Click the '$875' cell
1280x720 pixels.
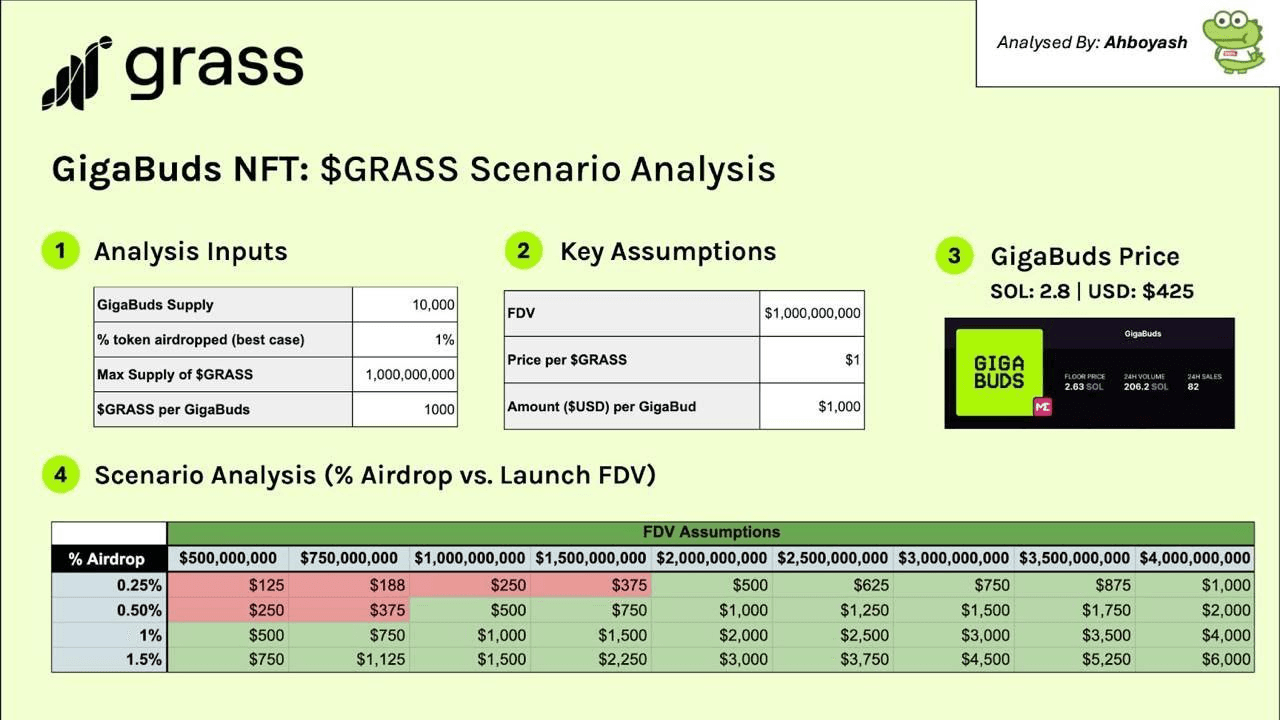click(1074, 585)
